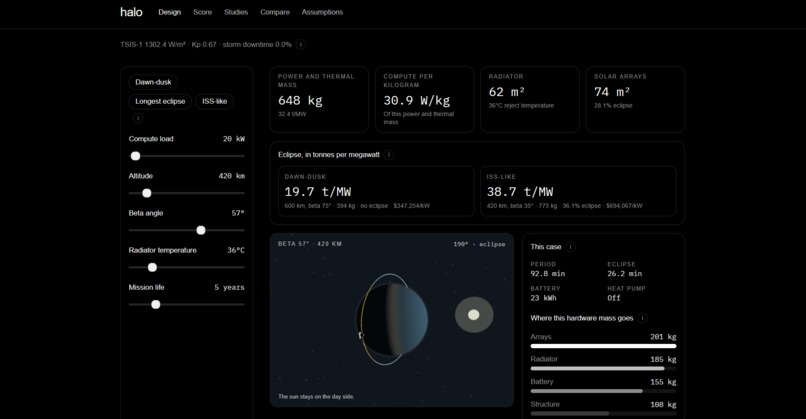Viewport: 806px width, 419px height.
Task: Click the heat pump 'Off' value
Action: click(x=614, y=298)
